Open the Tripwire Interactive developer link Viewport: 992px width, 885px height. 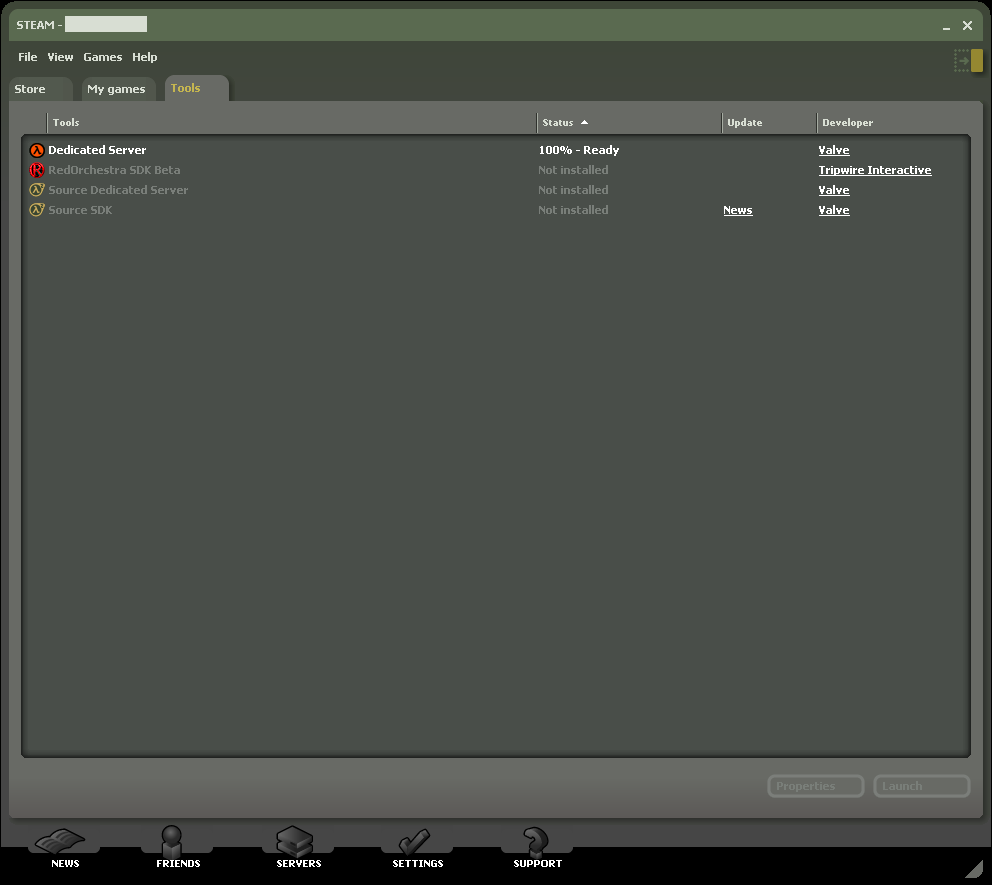click(x=875, y=170)
